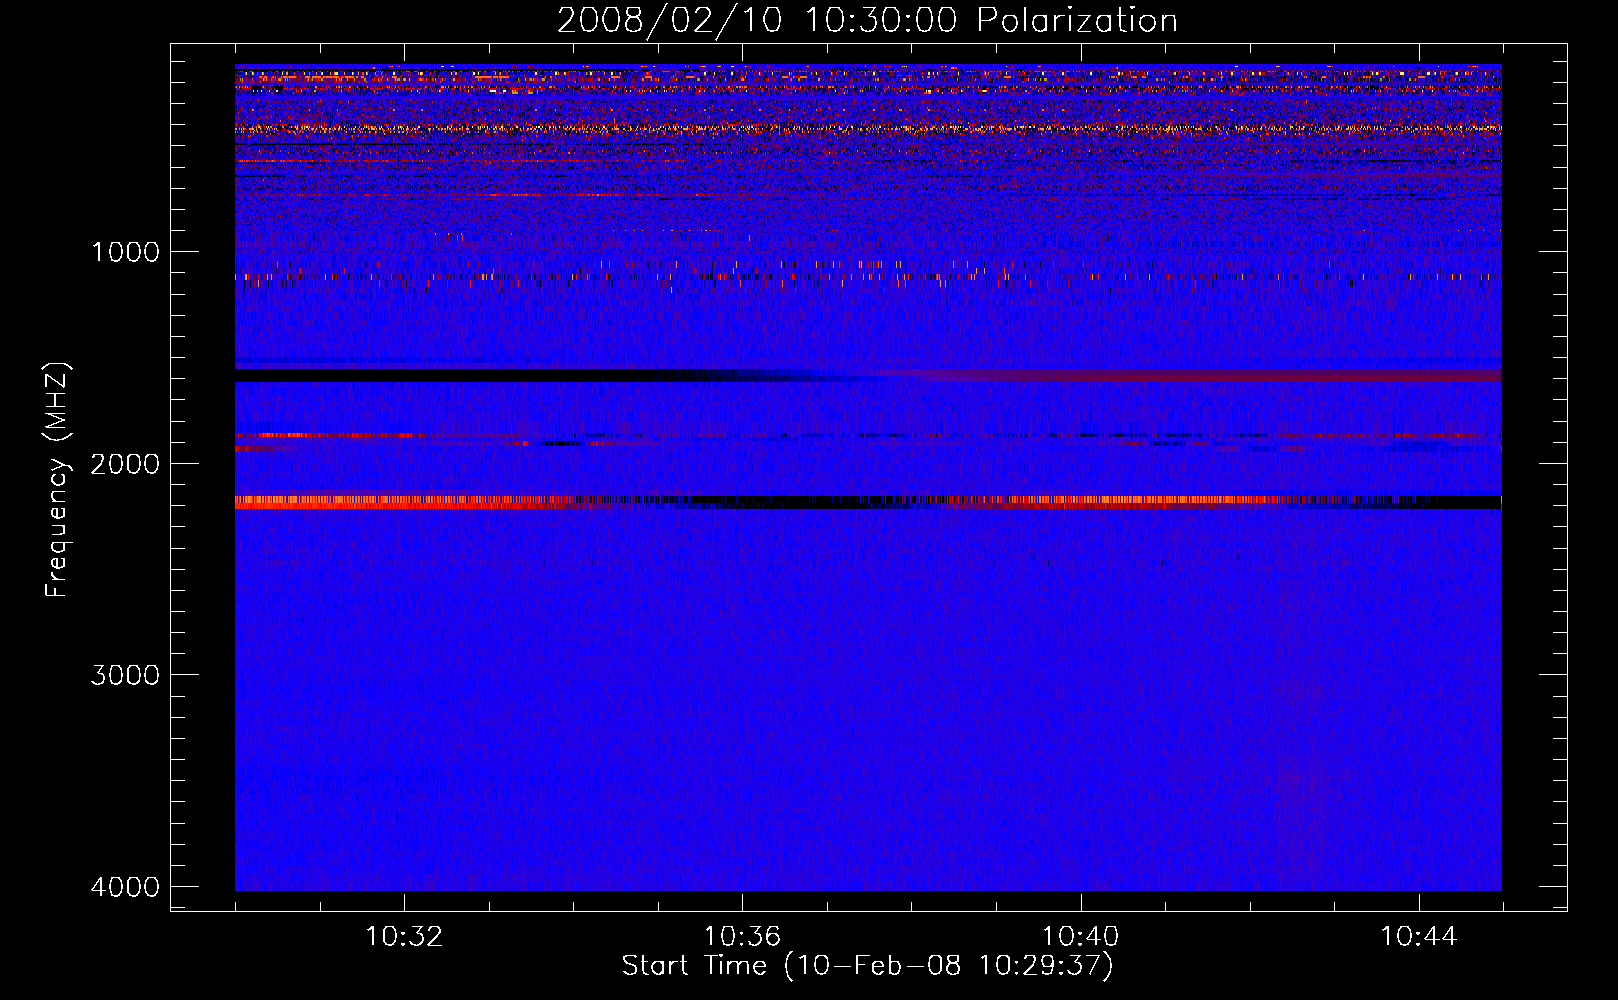Select the "Frequency (MHZ)" axis label
This screenshot has height=1000, width=1618.
pyautogui.click(x=56, y=480)
